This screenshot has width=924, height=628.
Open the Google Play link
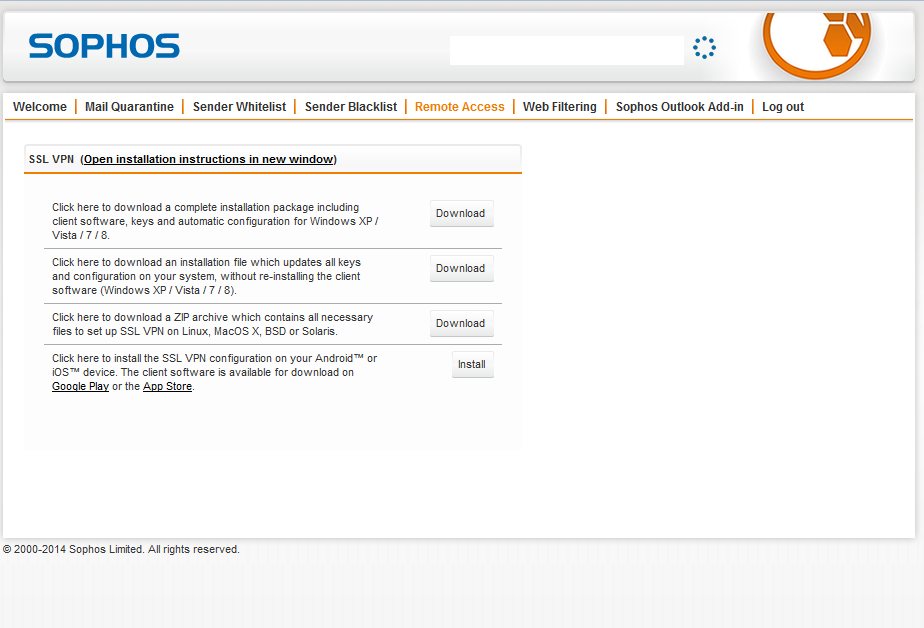80,386
